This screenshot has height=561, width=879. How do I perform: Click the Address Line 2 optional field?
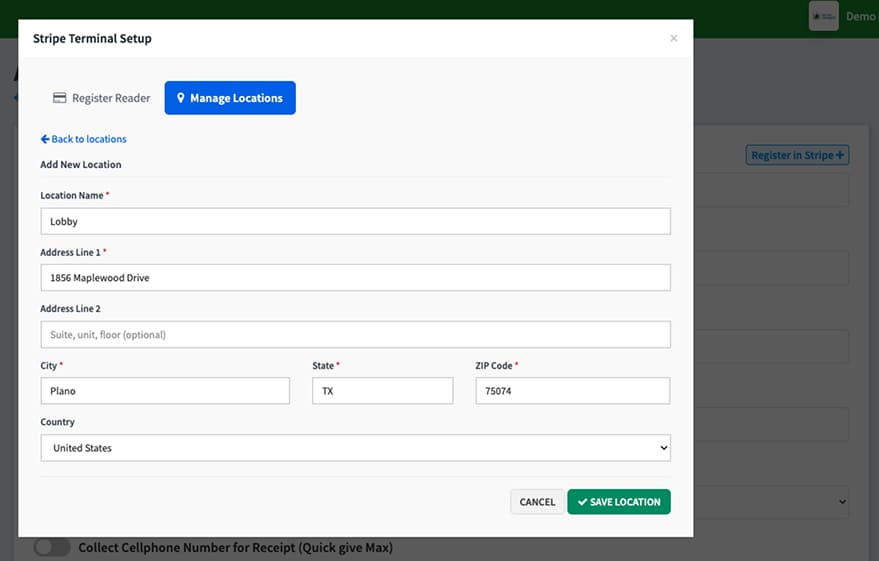pyautogui.click(x=355, y=335)
